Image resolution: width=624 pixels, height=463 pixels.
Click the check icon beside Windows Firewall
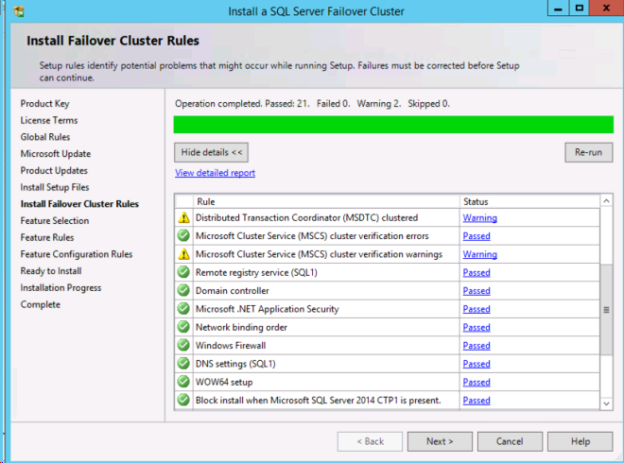(x=183, y=345)
